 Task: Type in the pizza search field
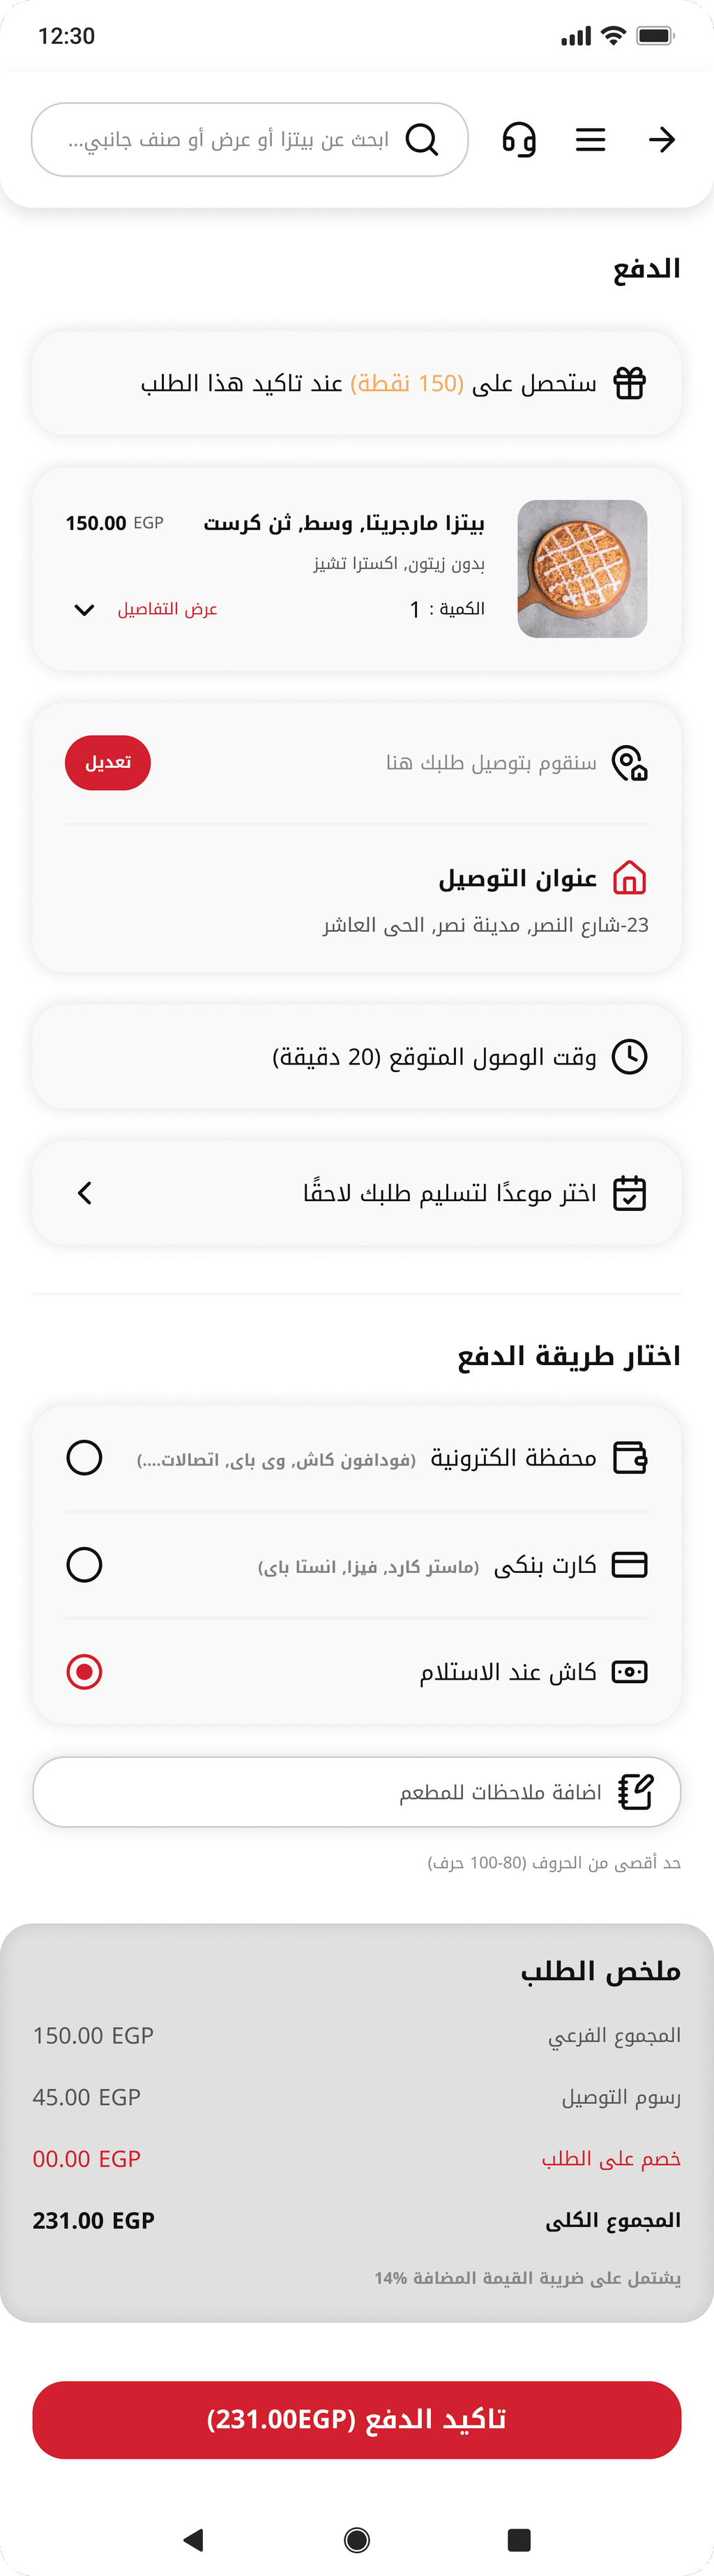click(x=230, y=140)
